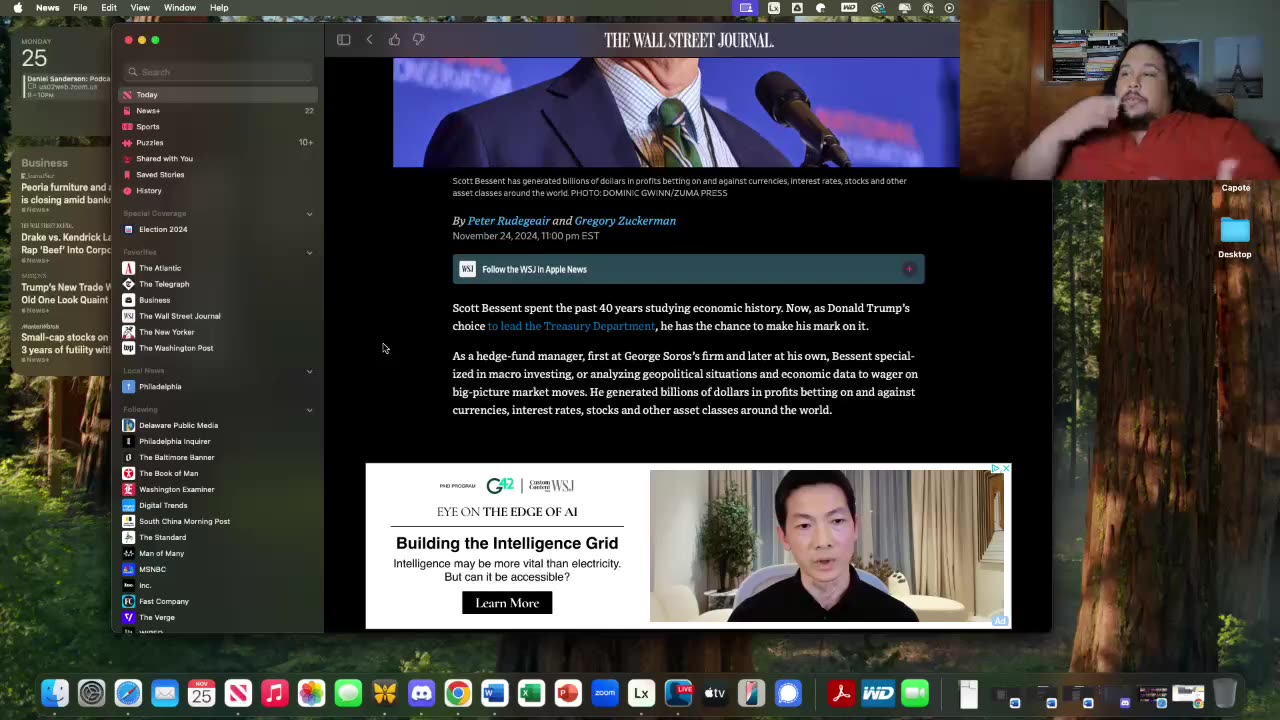The width and height of the screenshot is (1280, 720).
Task: Open MSNBC in Following list
Action: click(x=152, y=569)
